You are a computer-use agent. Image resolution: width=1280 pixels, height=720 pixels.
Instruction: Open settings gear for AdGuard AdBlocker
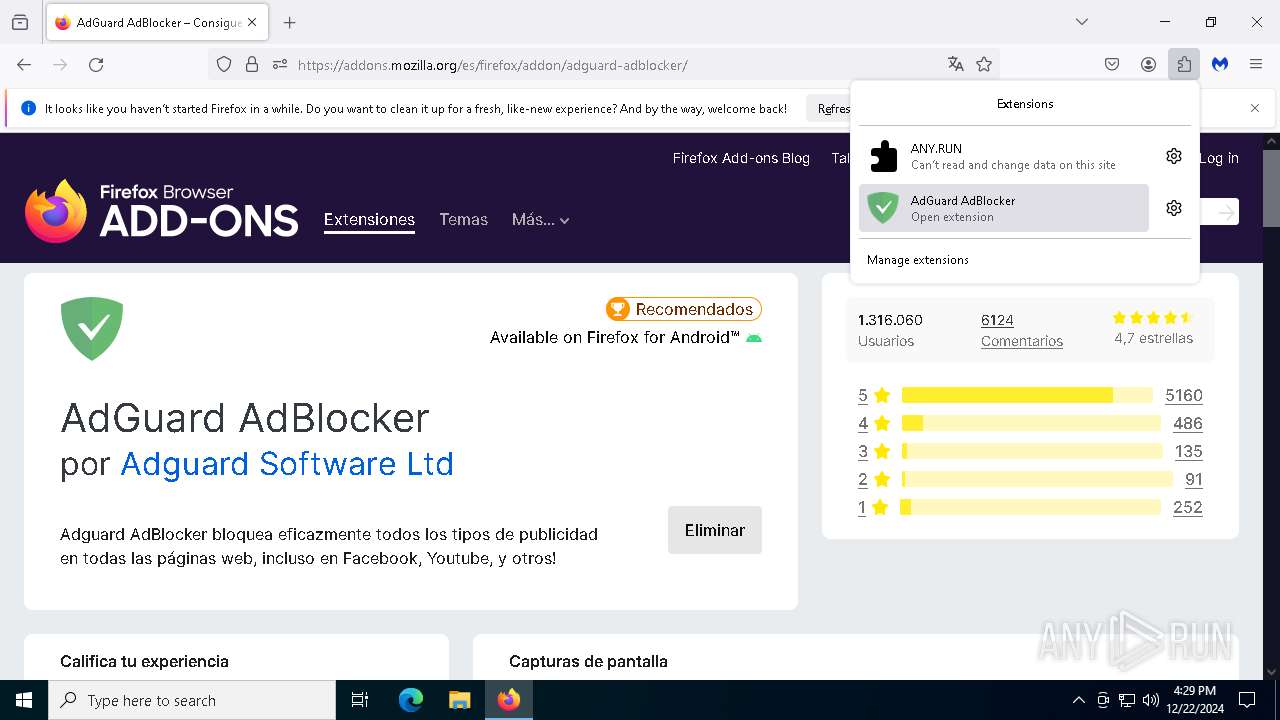(x=1174, y=208)
